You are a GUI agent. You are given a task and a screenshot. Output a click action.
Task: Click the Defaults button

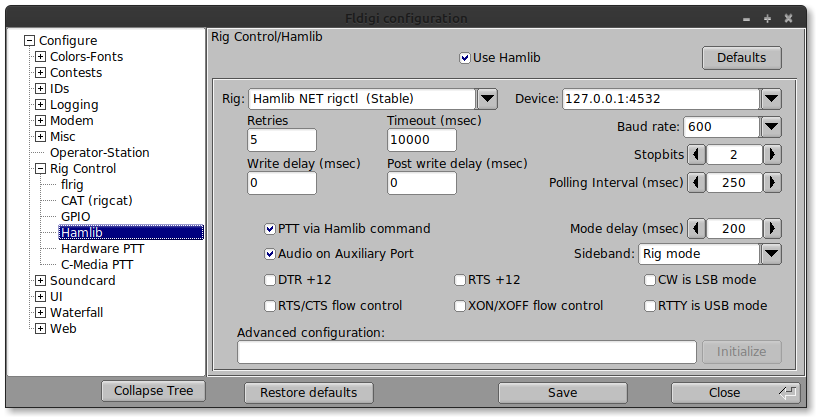click(x=742, y=58)
